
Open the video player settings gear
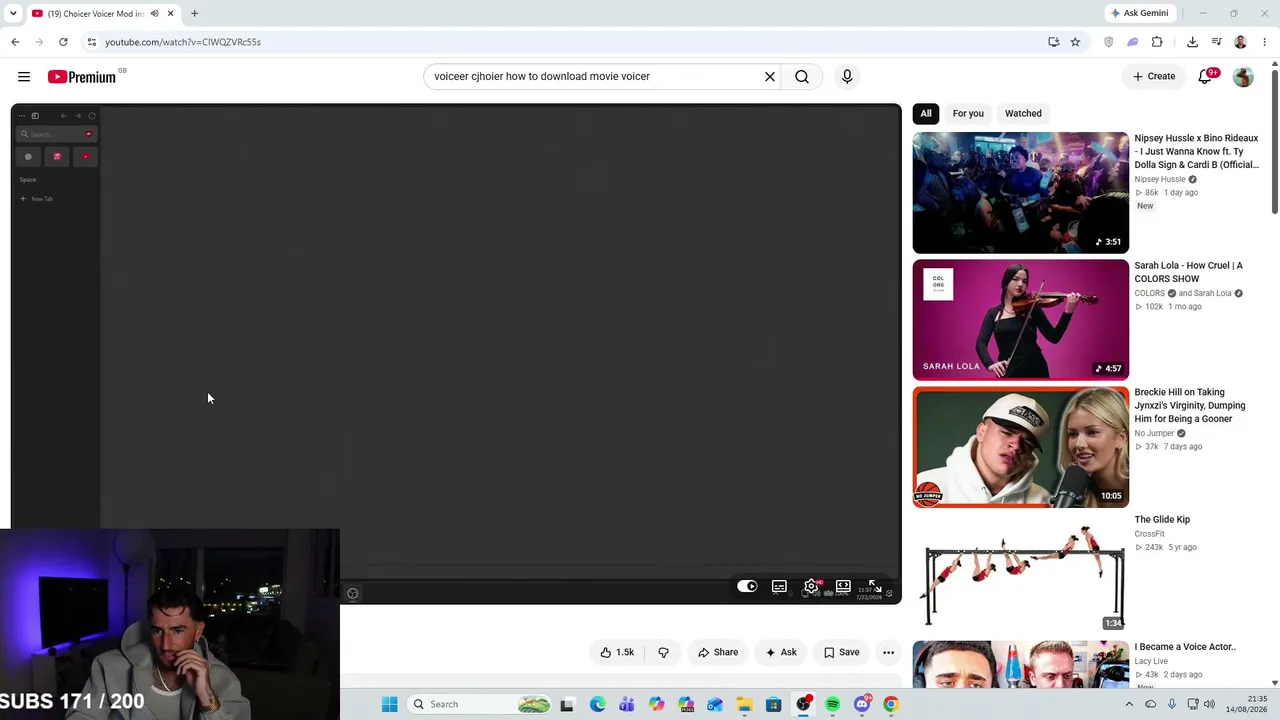pyautogui.click(x=811, y=587)
